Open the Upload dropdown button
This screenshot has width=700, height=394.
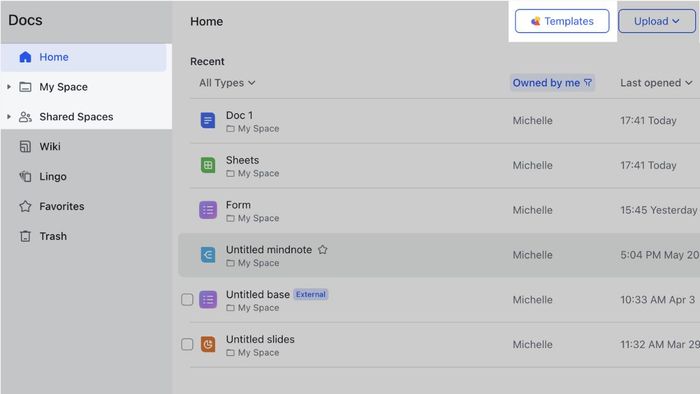click(x=657, y=21)
